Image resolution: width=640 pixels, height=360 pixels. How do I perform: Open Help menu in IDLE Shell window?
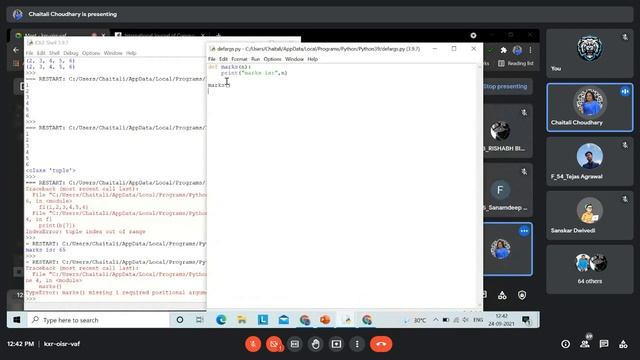pyautogui.click(x=131, y=53)
